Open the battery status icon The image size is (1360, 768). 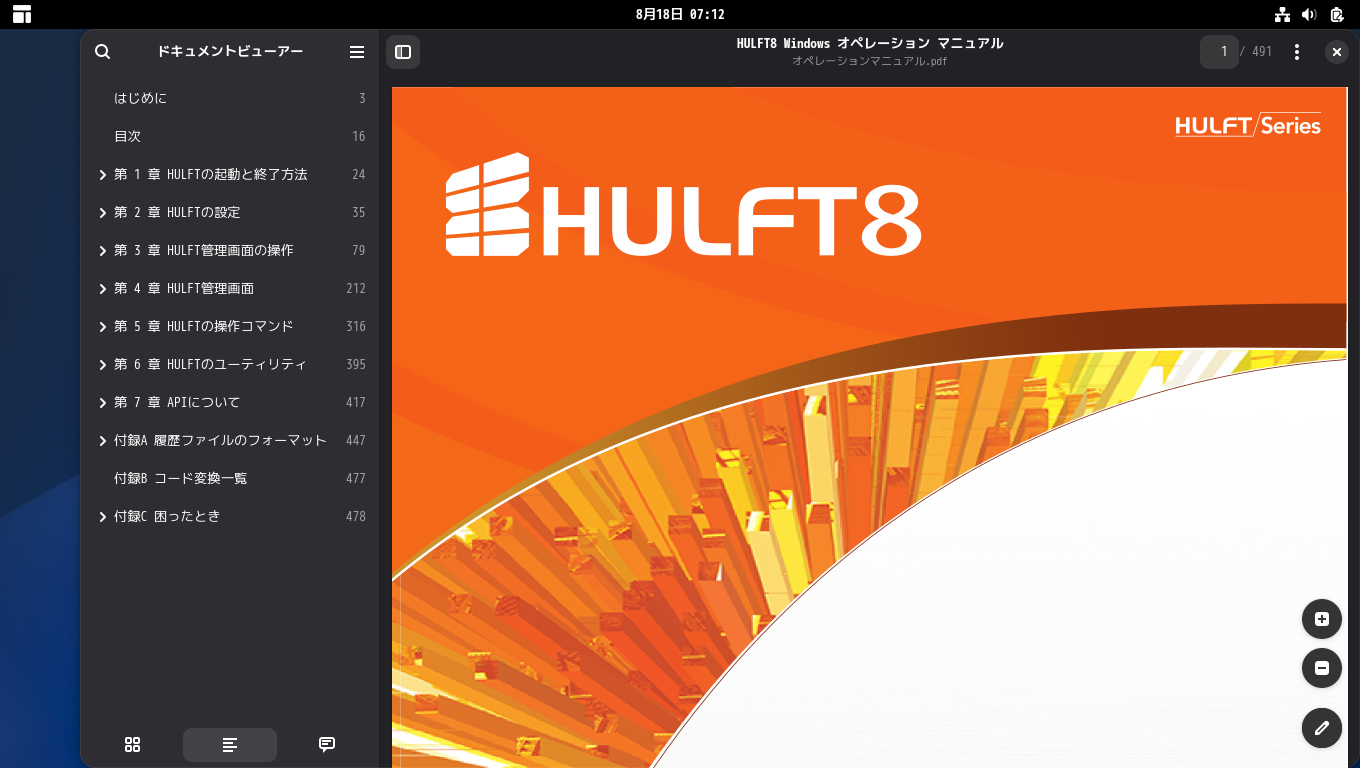point(1337,14)
